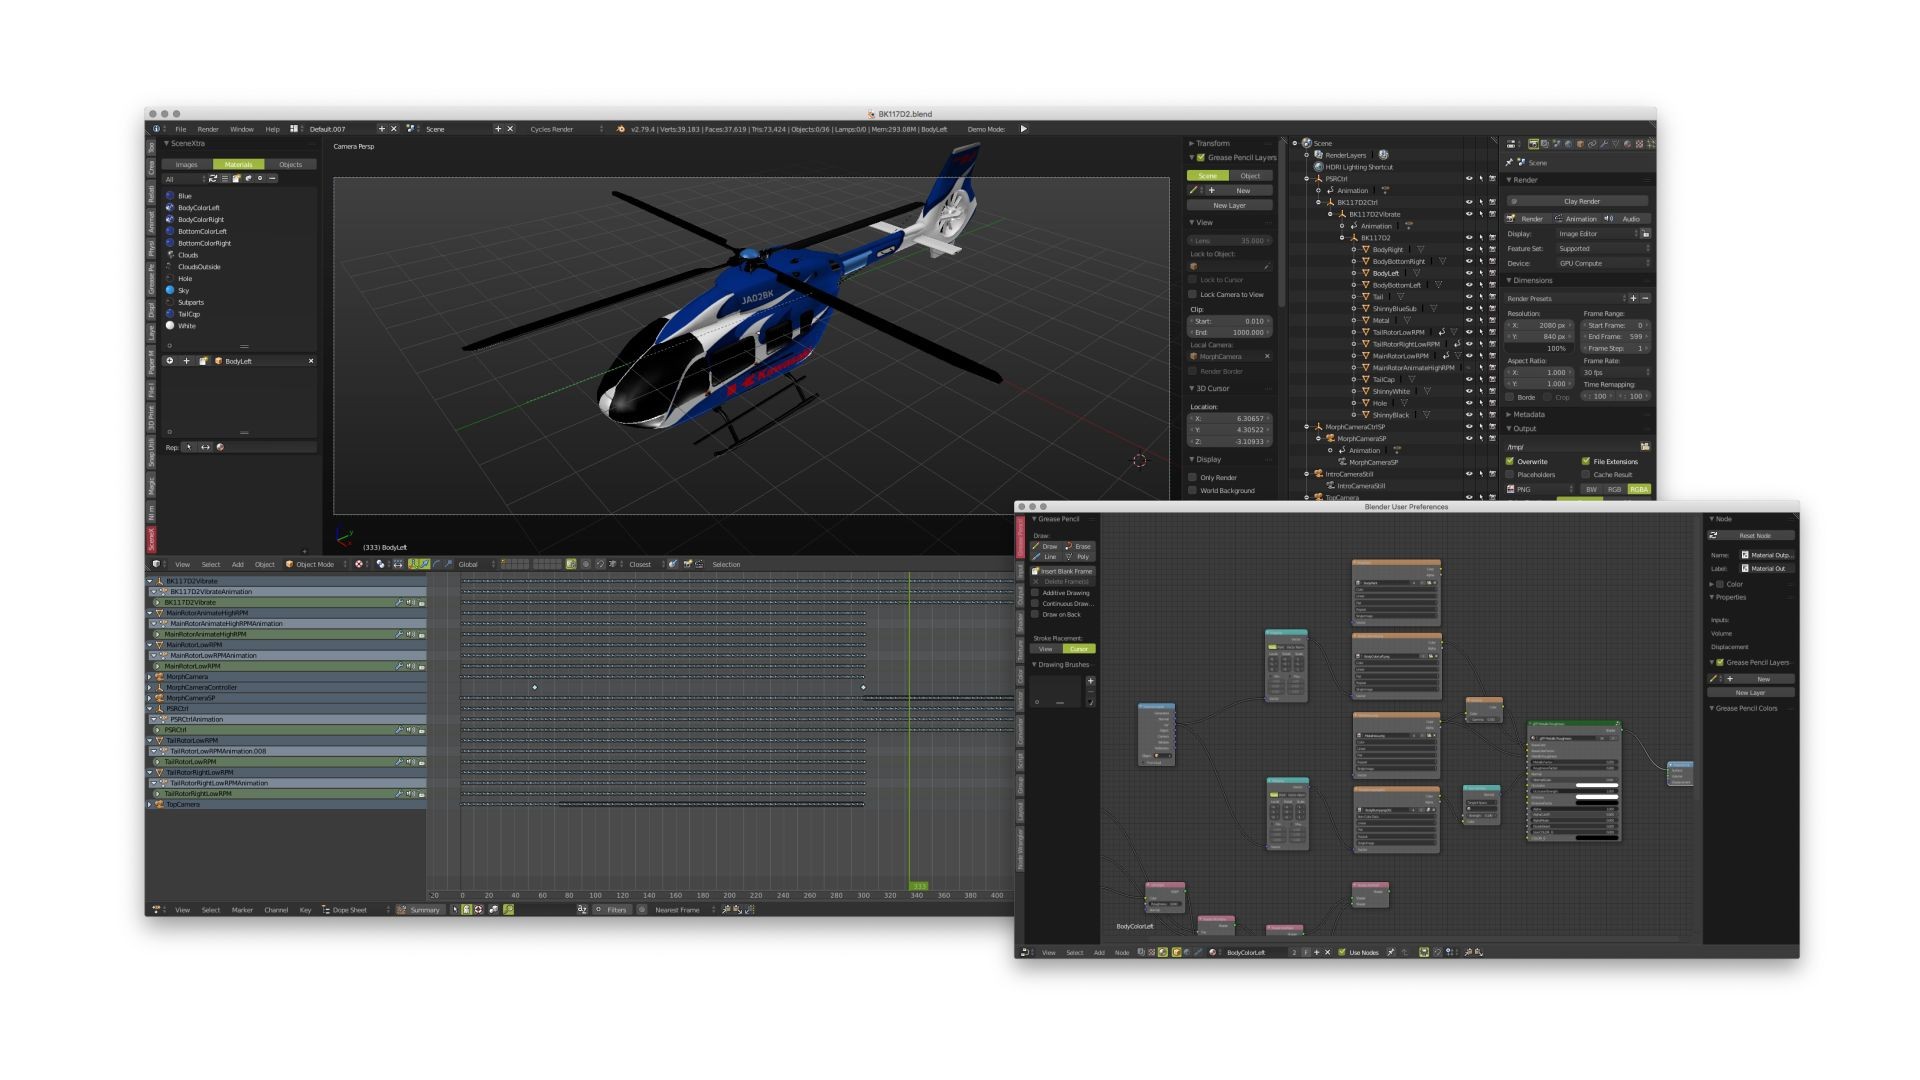This screenshot has width=1920, height=1080.
Task: Open the Feature Set Supported dropdown
Action: click(x=1602, y=249)
